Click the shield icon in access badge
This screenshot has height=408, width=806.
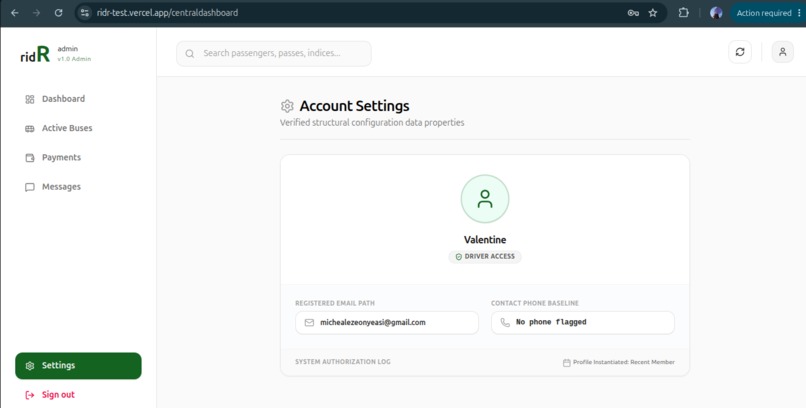459,256
